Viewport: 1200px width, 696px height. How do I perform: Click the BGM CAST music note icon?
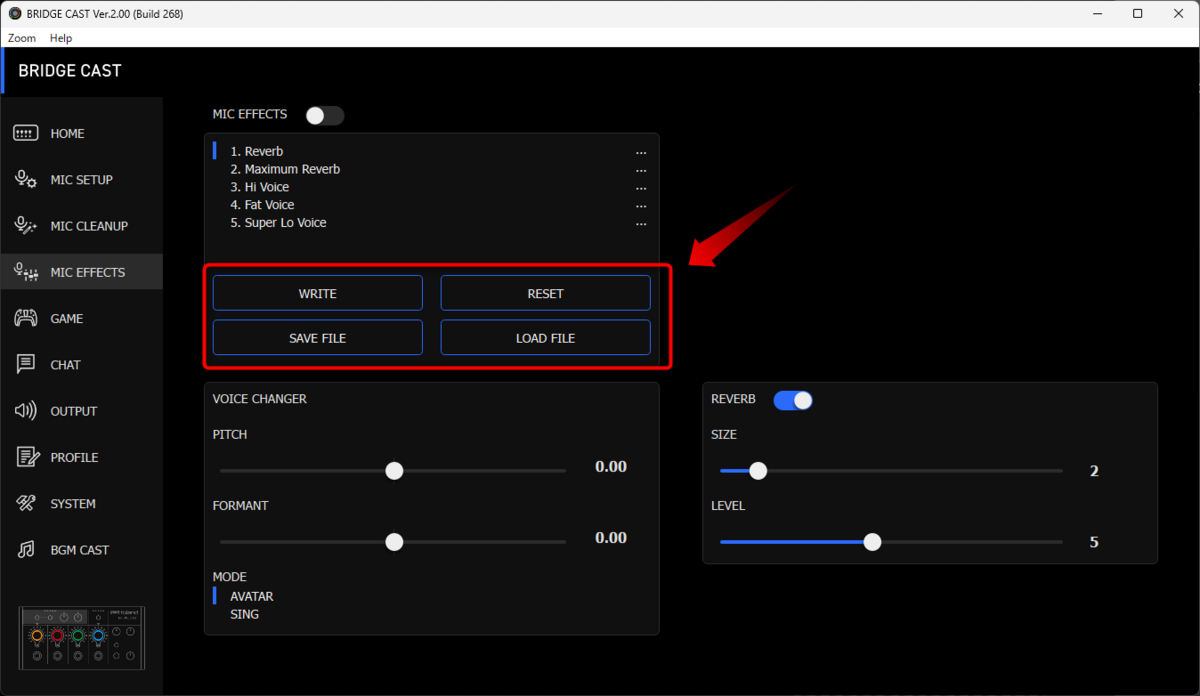click(27, 550)
